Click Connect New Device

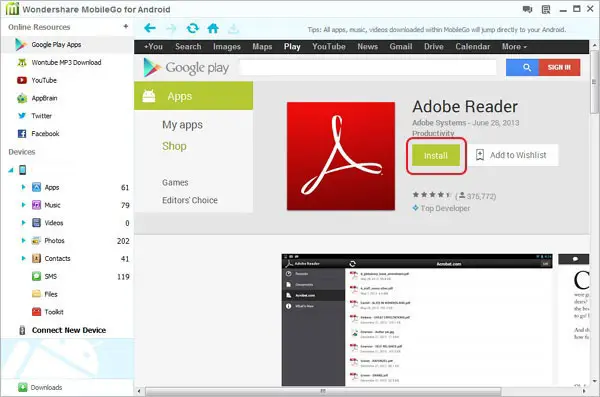(69, 330)
